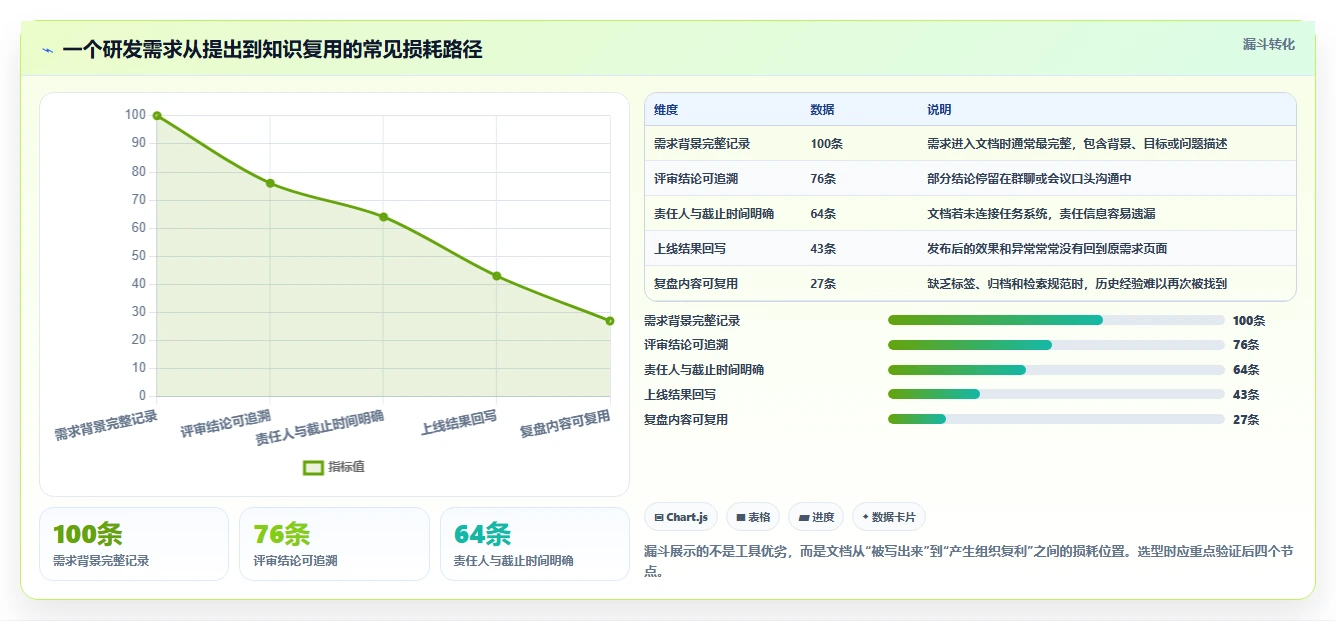Select the Chart.js tag

click(x=681, y=517)
